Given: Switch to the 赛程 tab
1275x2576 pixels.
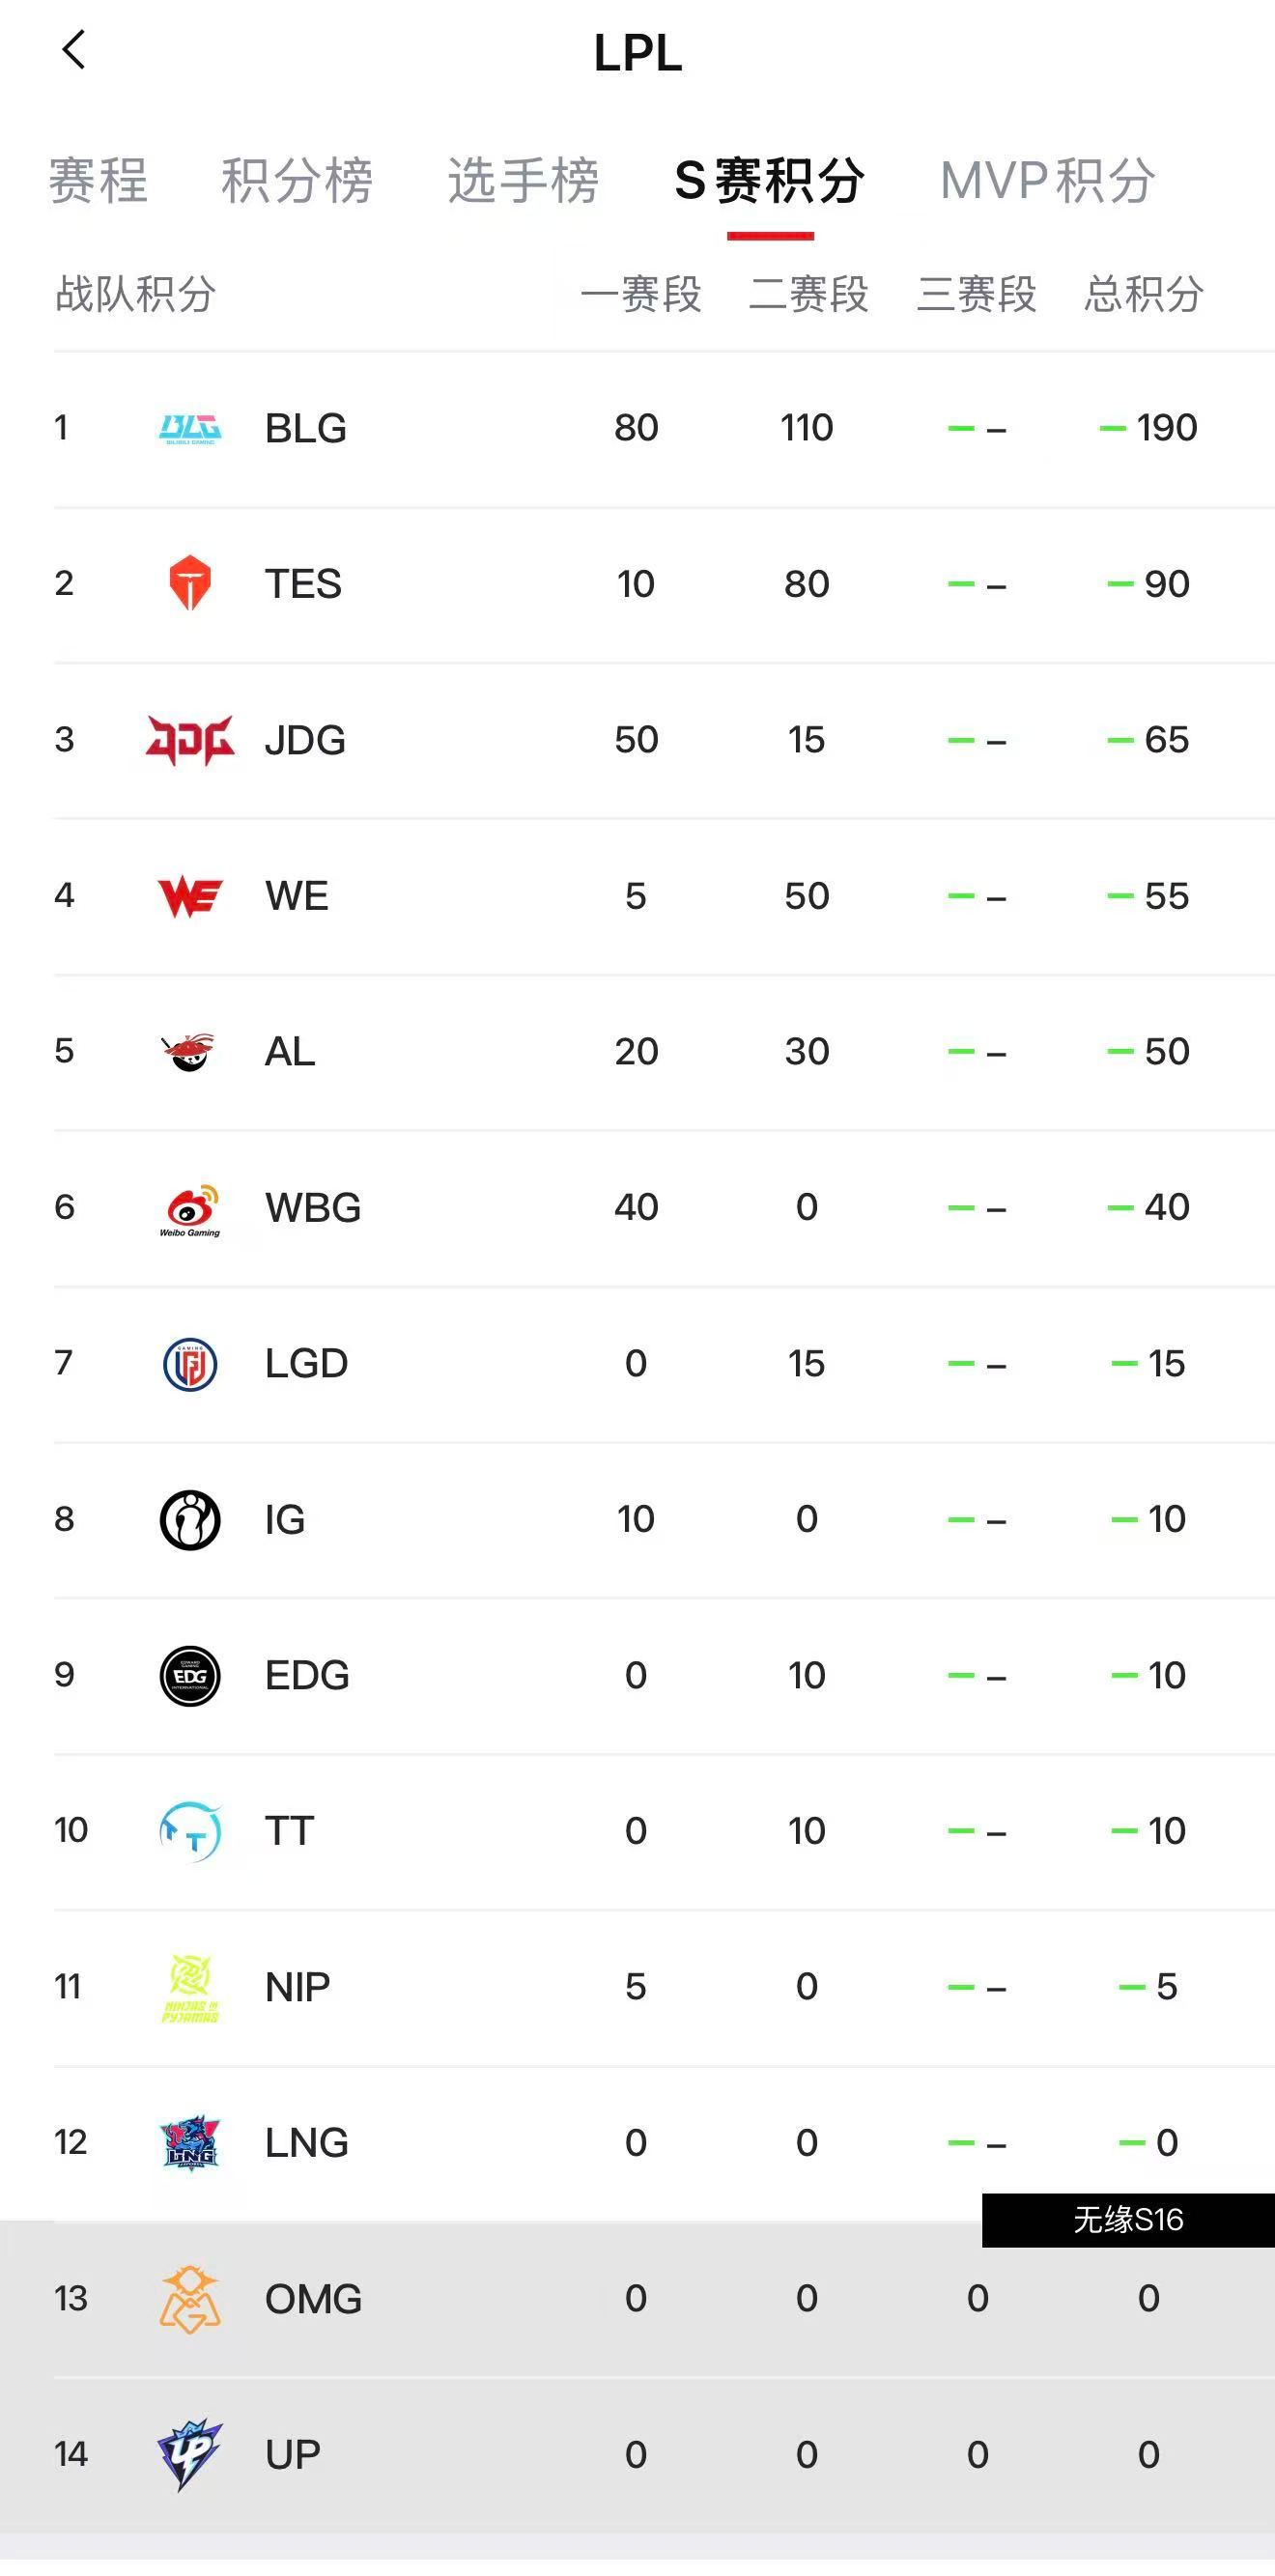Looking at the screenshot, I should click(x=98, y=181).
